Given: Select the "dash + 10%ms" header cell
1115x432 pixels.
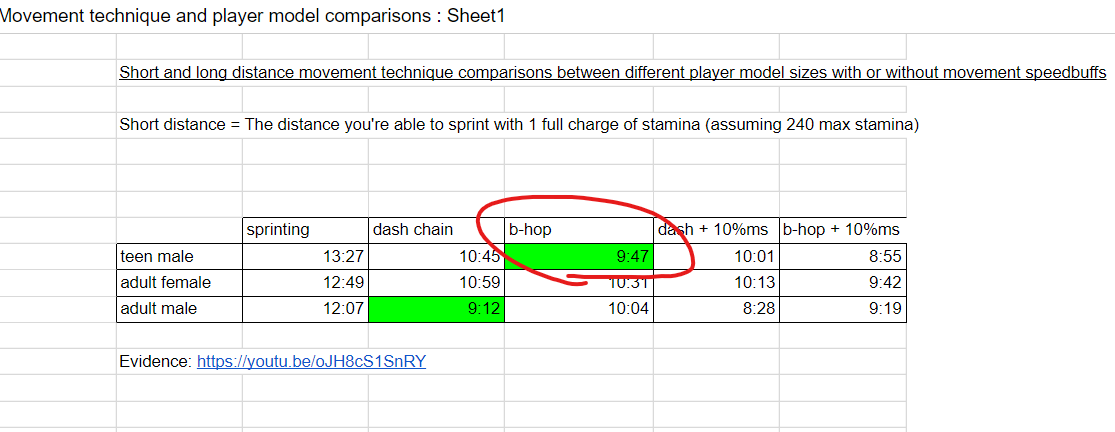Looking at the screenshot, I should tap(716, 230).
